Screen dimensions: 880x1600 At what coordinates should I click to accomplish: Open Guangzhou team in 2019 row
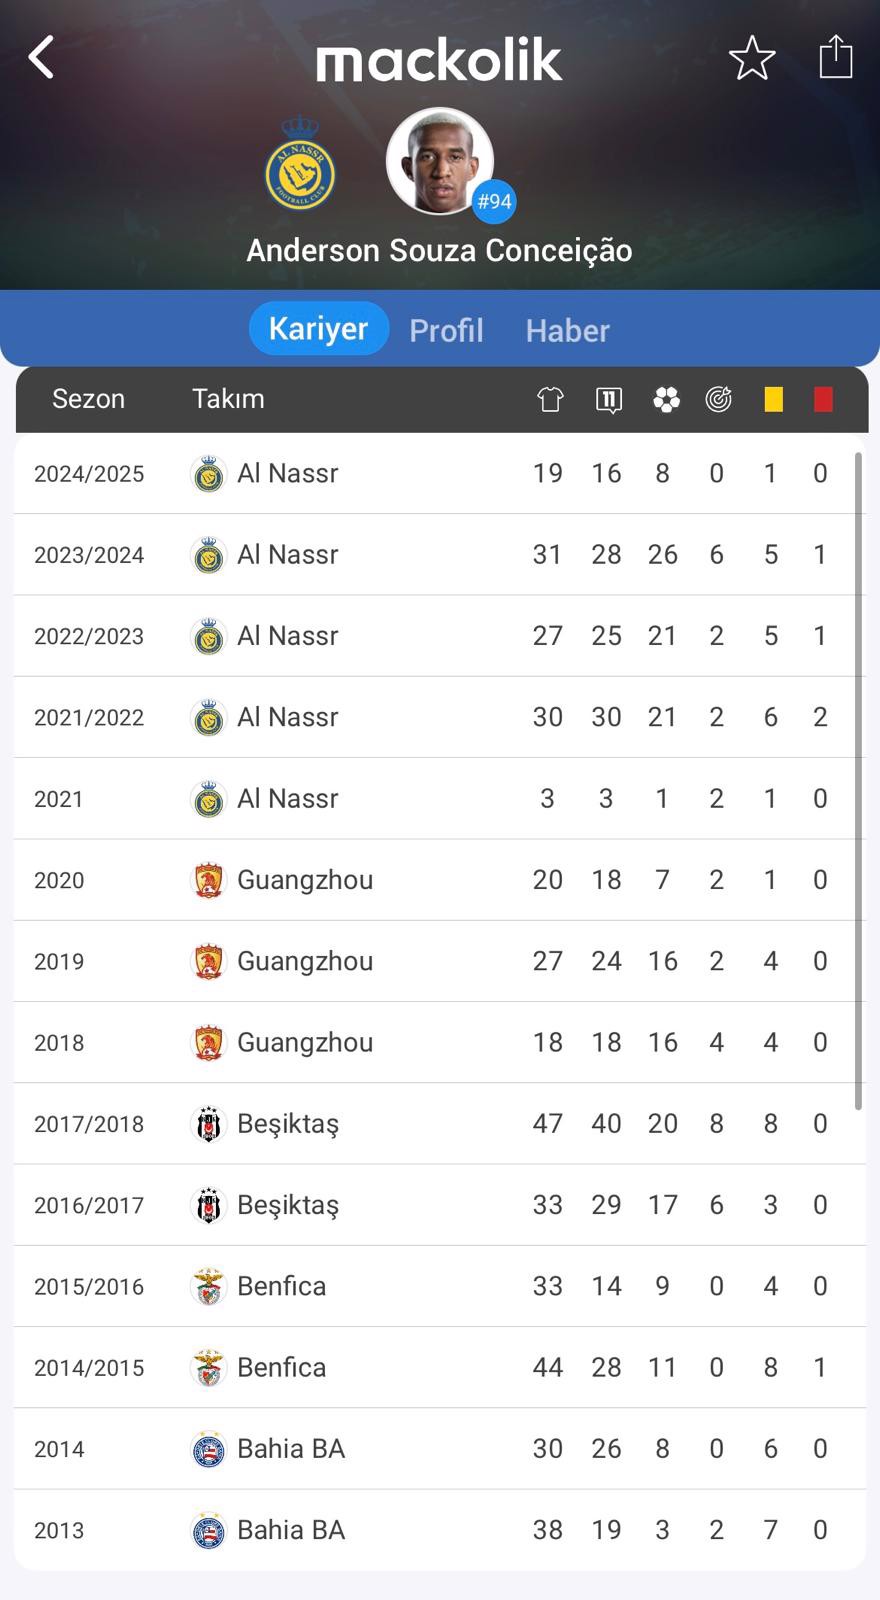(305, 961)
